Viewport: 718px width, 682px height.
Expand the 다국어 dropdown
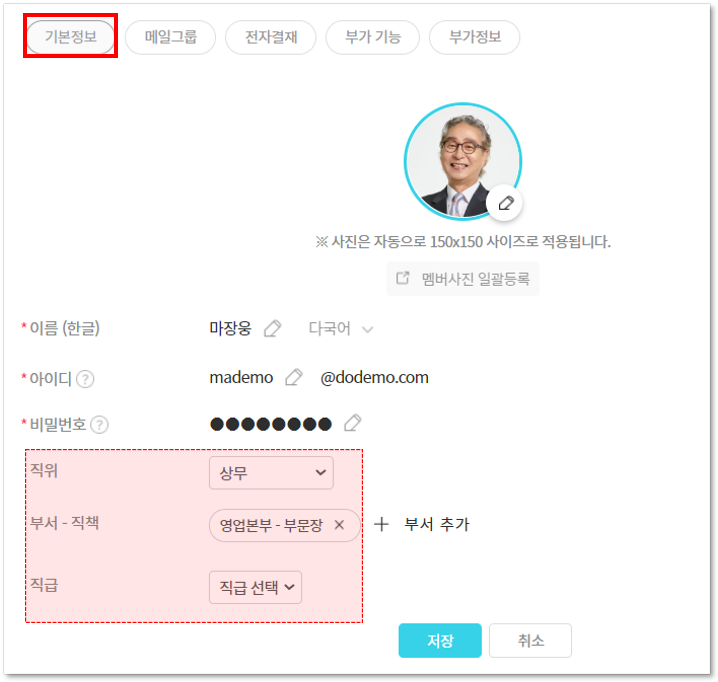(x=340, y=329)
